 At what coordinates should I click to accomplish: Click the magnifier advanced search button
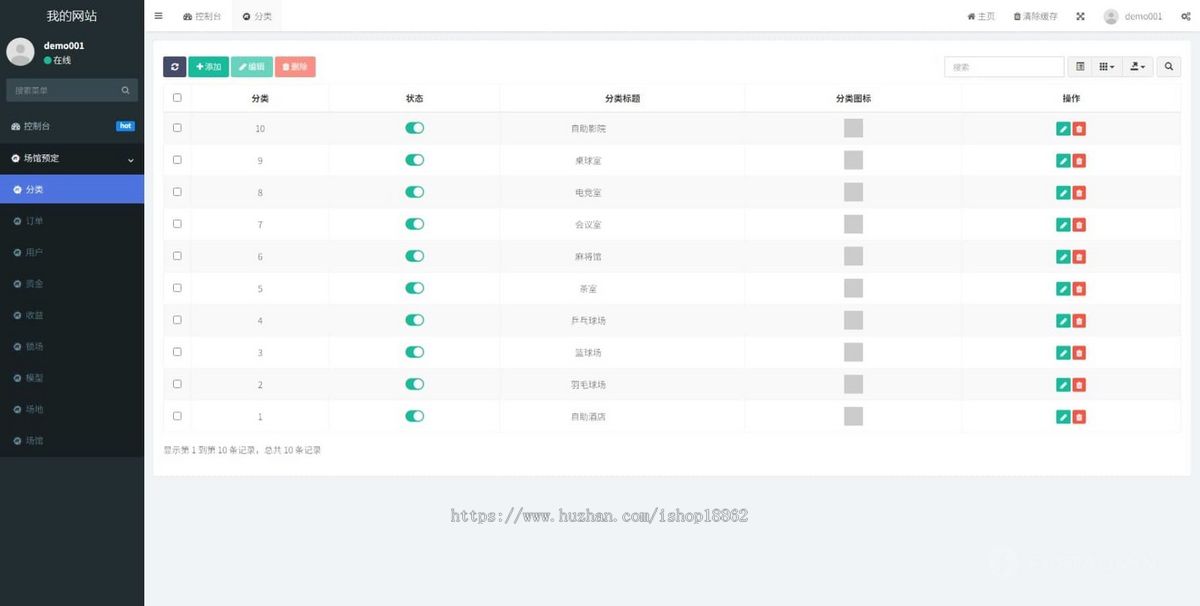point(1168,66)
